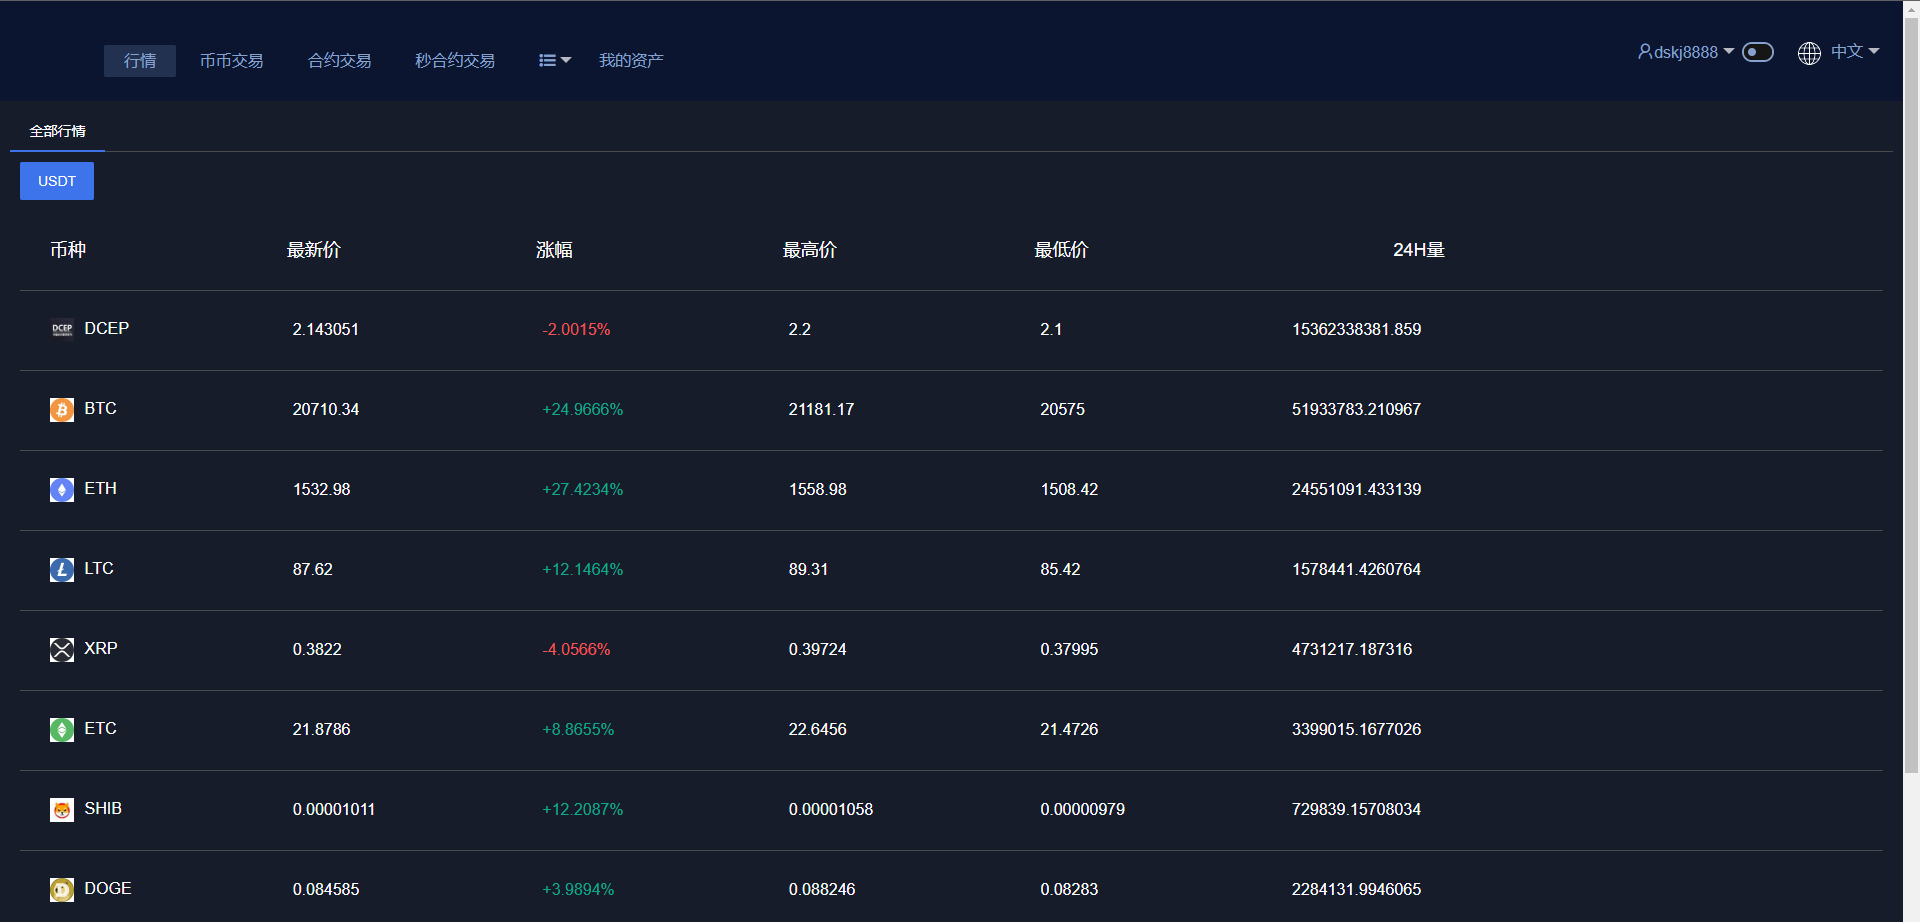The height and width of the screenshot is (922, 1920).
Task: Click the Bitcoin BTC coin icon
Action: pos(62,409)
